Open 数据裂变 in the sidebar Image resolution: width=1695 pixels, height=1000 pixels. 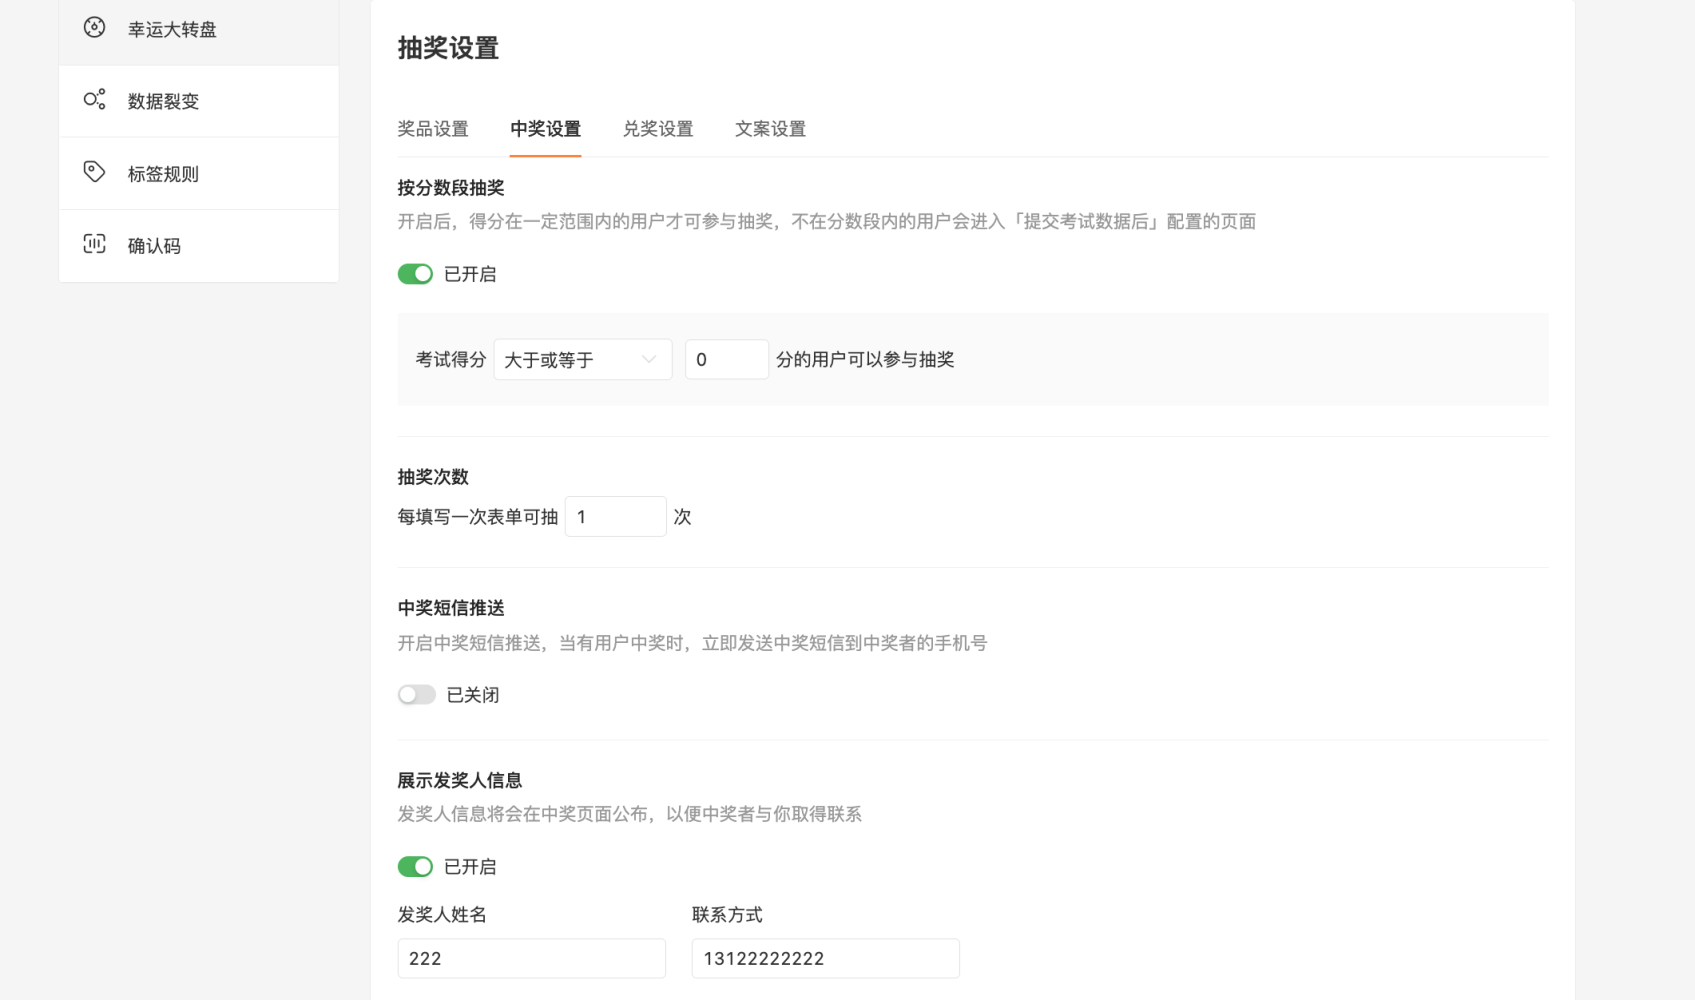coord(199,101)
